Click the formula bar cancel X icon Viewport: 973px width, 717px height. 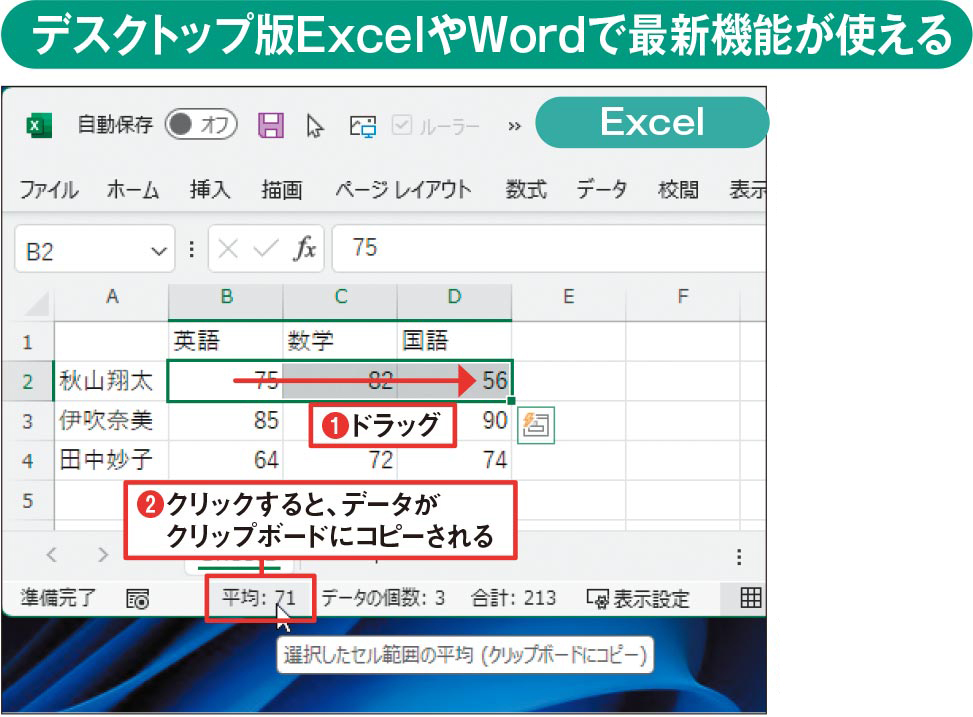pyautogui.click(x=228, y=250)
